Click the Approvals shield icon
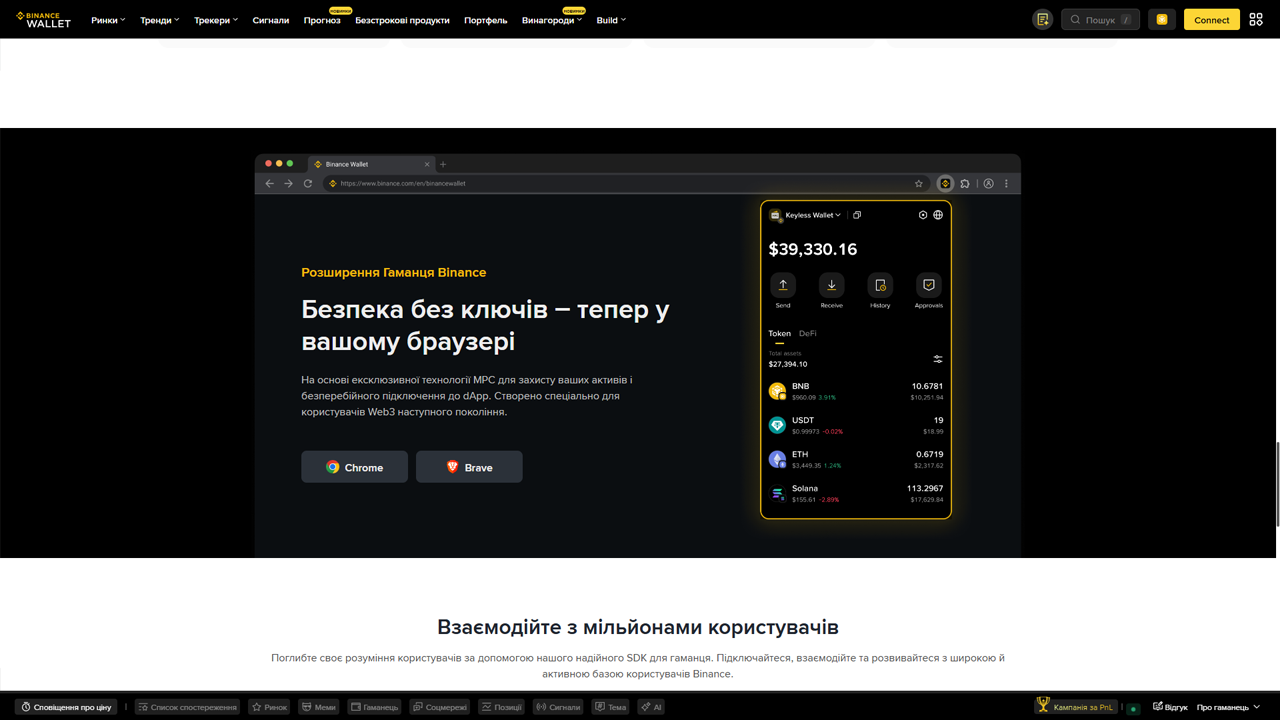The image size is (1280, 720). pyautogui.click(x=929, y=285)
